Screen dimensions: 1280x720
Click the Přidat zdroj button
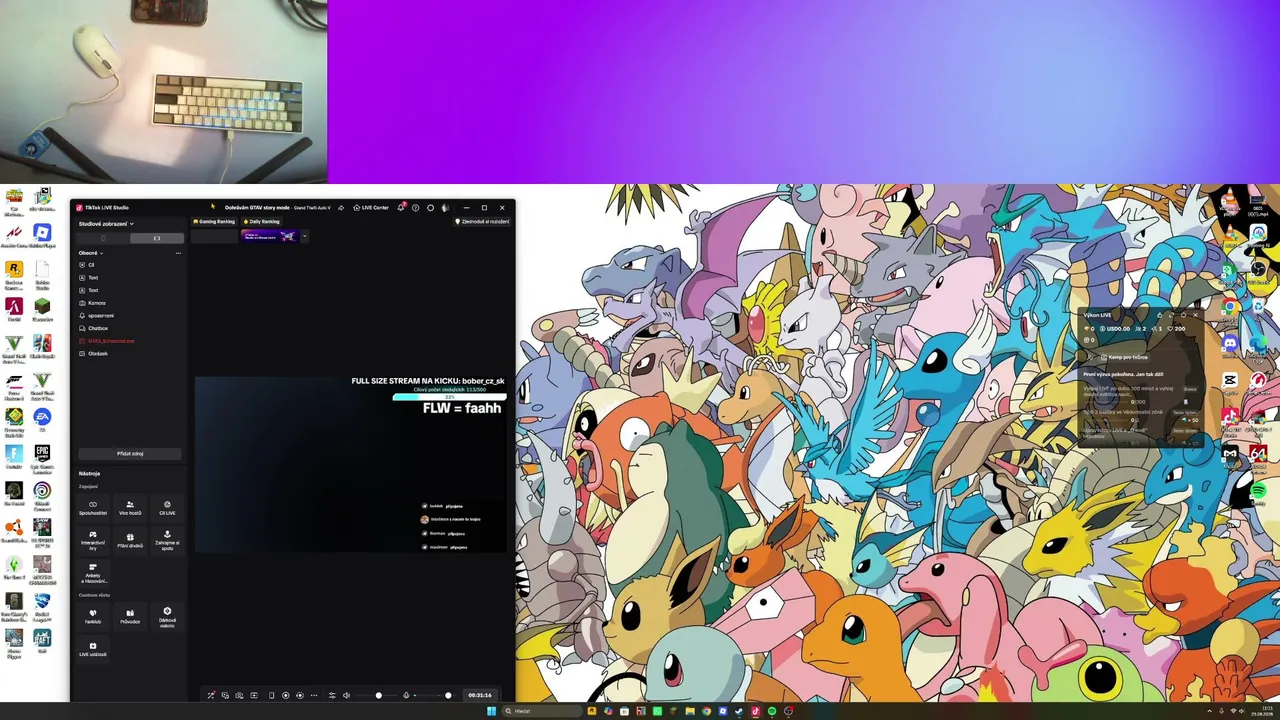point(130,453)
